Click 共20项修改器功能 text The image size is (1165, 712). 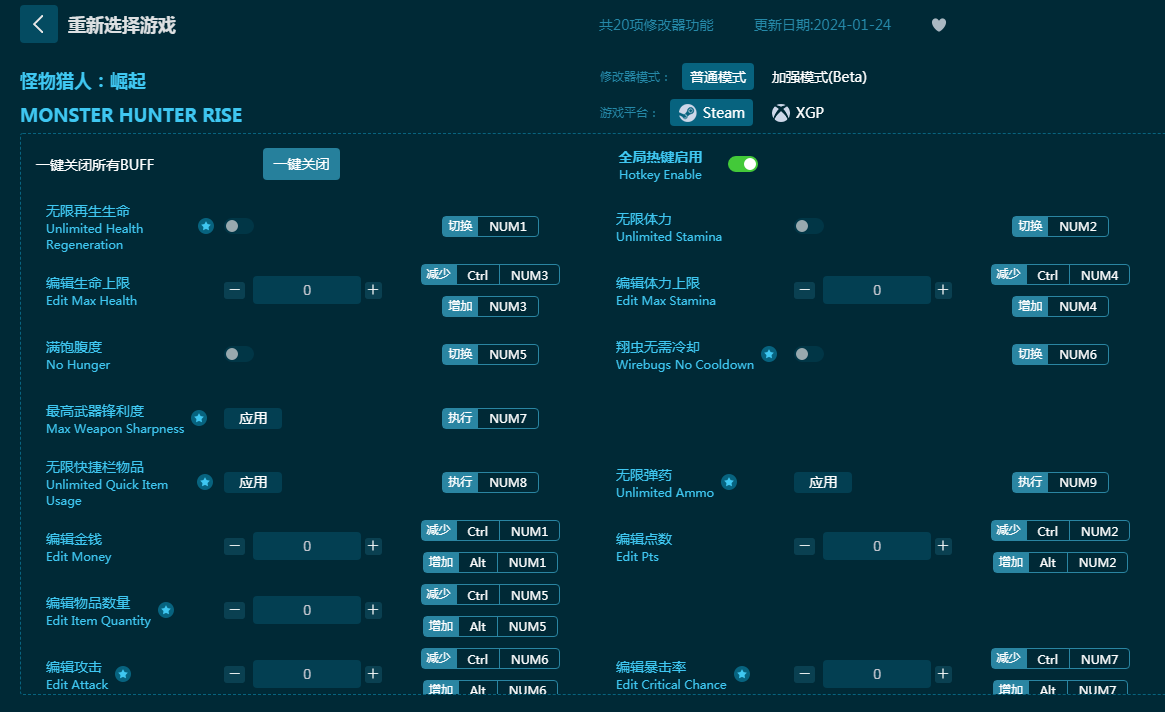pos(656,25)
